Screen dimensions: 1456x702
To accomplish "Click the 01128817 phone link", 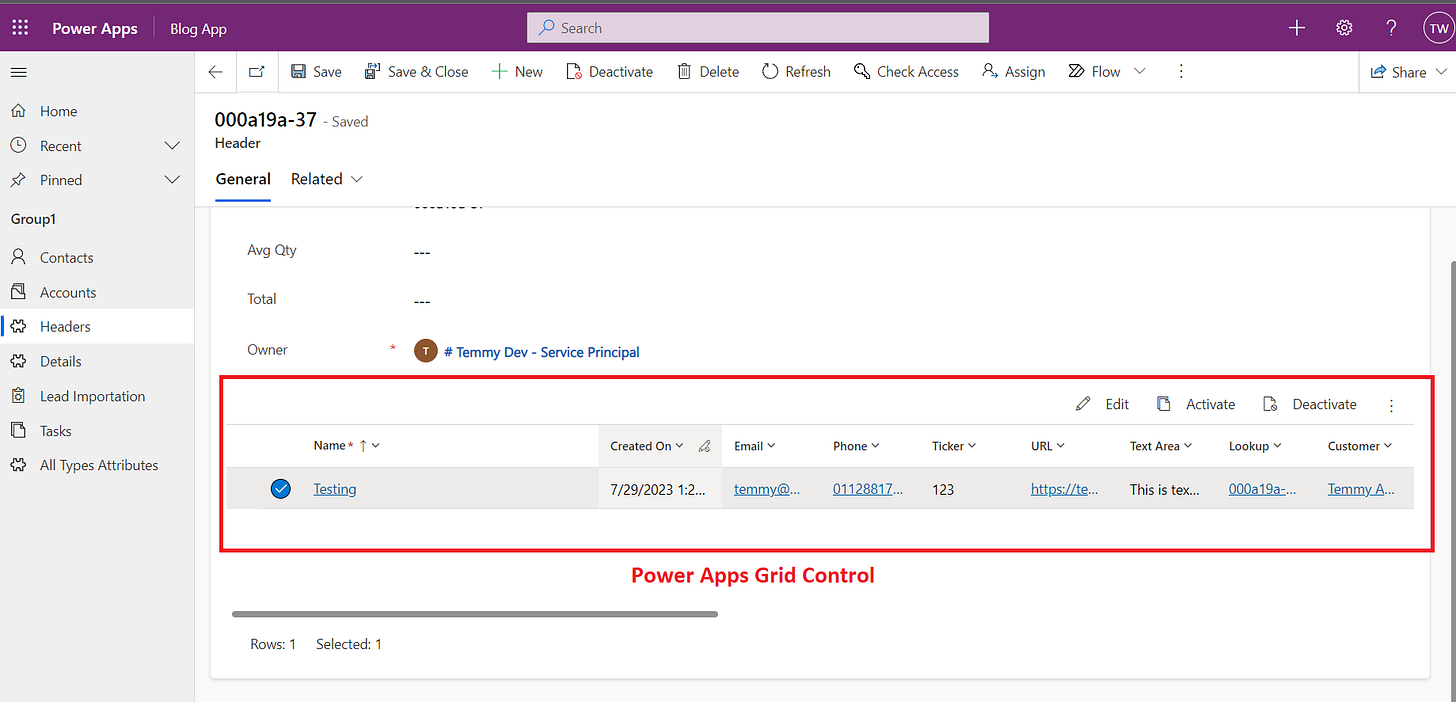I will 867,489.
